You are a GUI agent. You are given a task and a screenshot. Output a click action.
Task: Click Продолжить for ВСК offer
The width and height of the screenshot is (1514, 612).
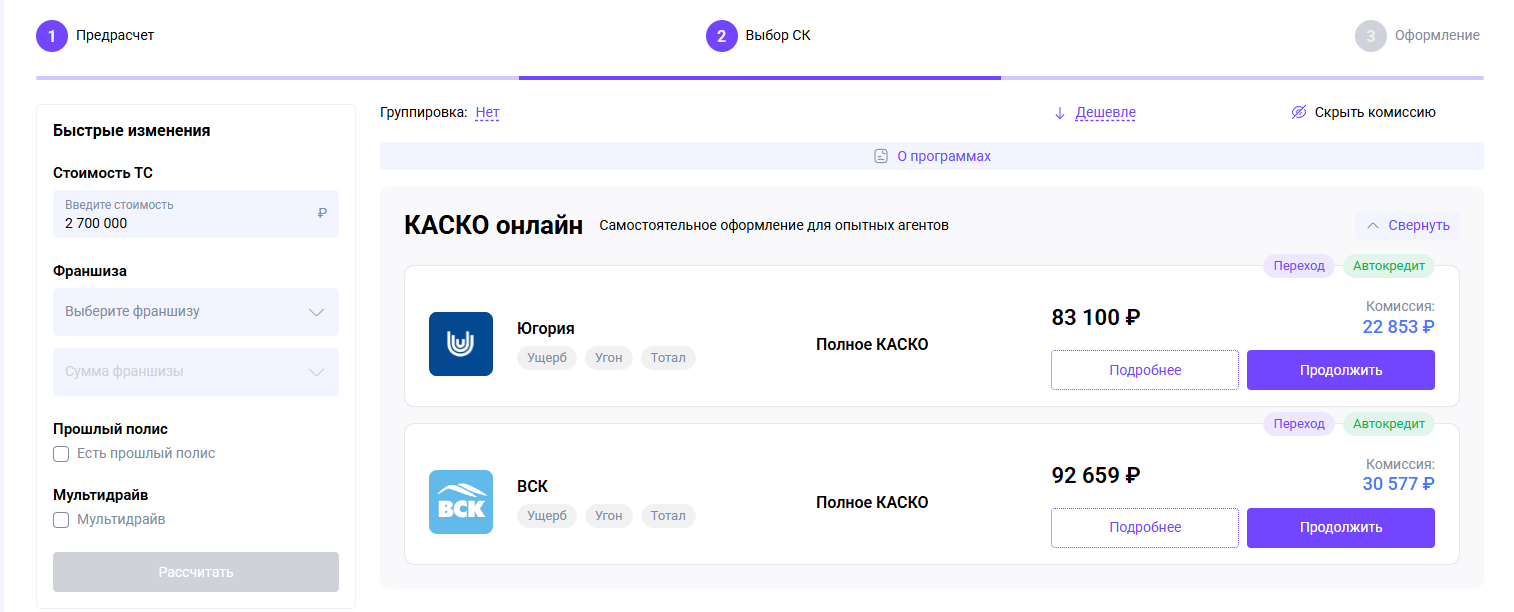(1341, 528)
